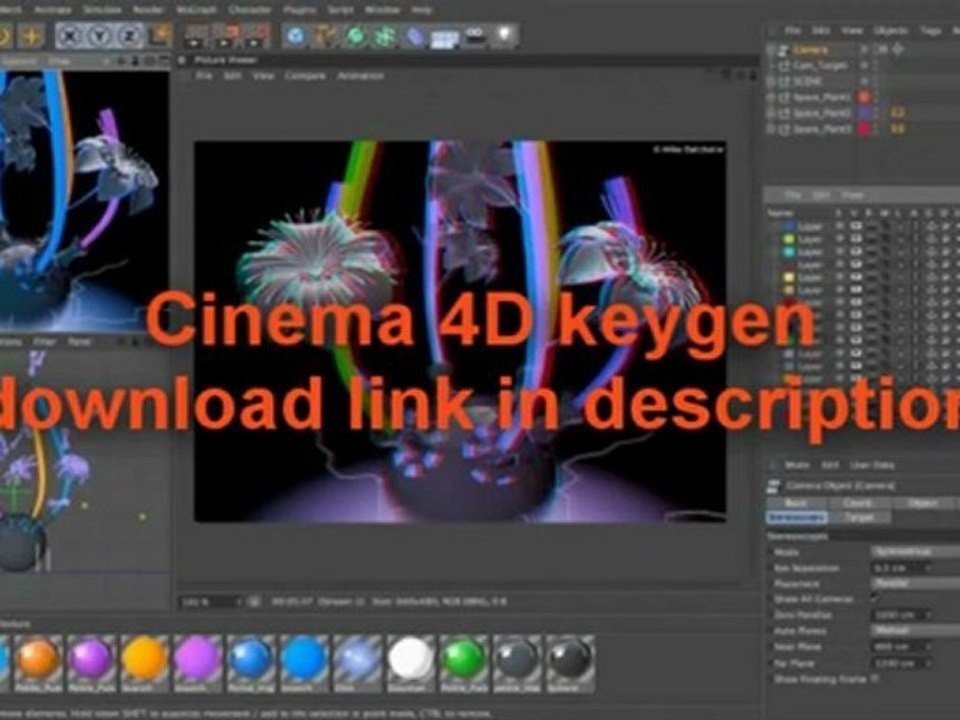Toggle the Y axis lock icon

pos(99,36)
